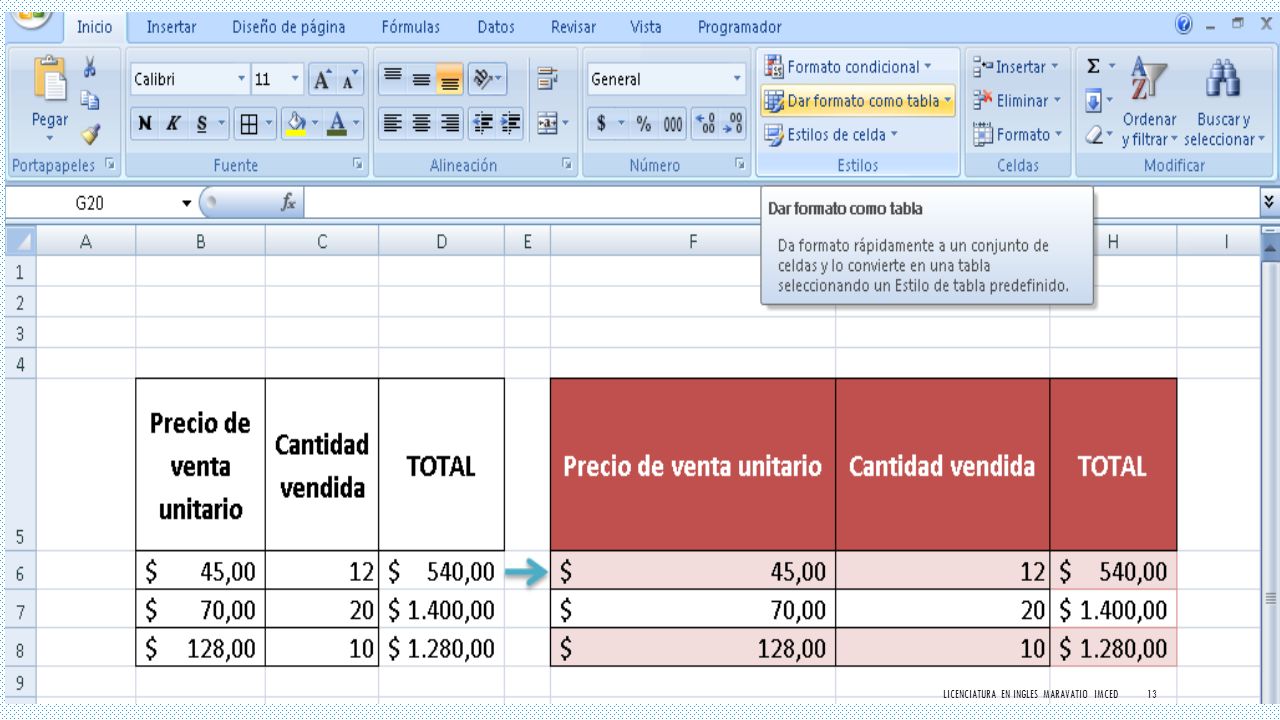Open the text orientation icon
This screenshot has width=1280, height=720.
click(x=482, y=80)
